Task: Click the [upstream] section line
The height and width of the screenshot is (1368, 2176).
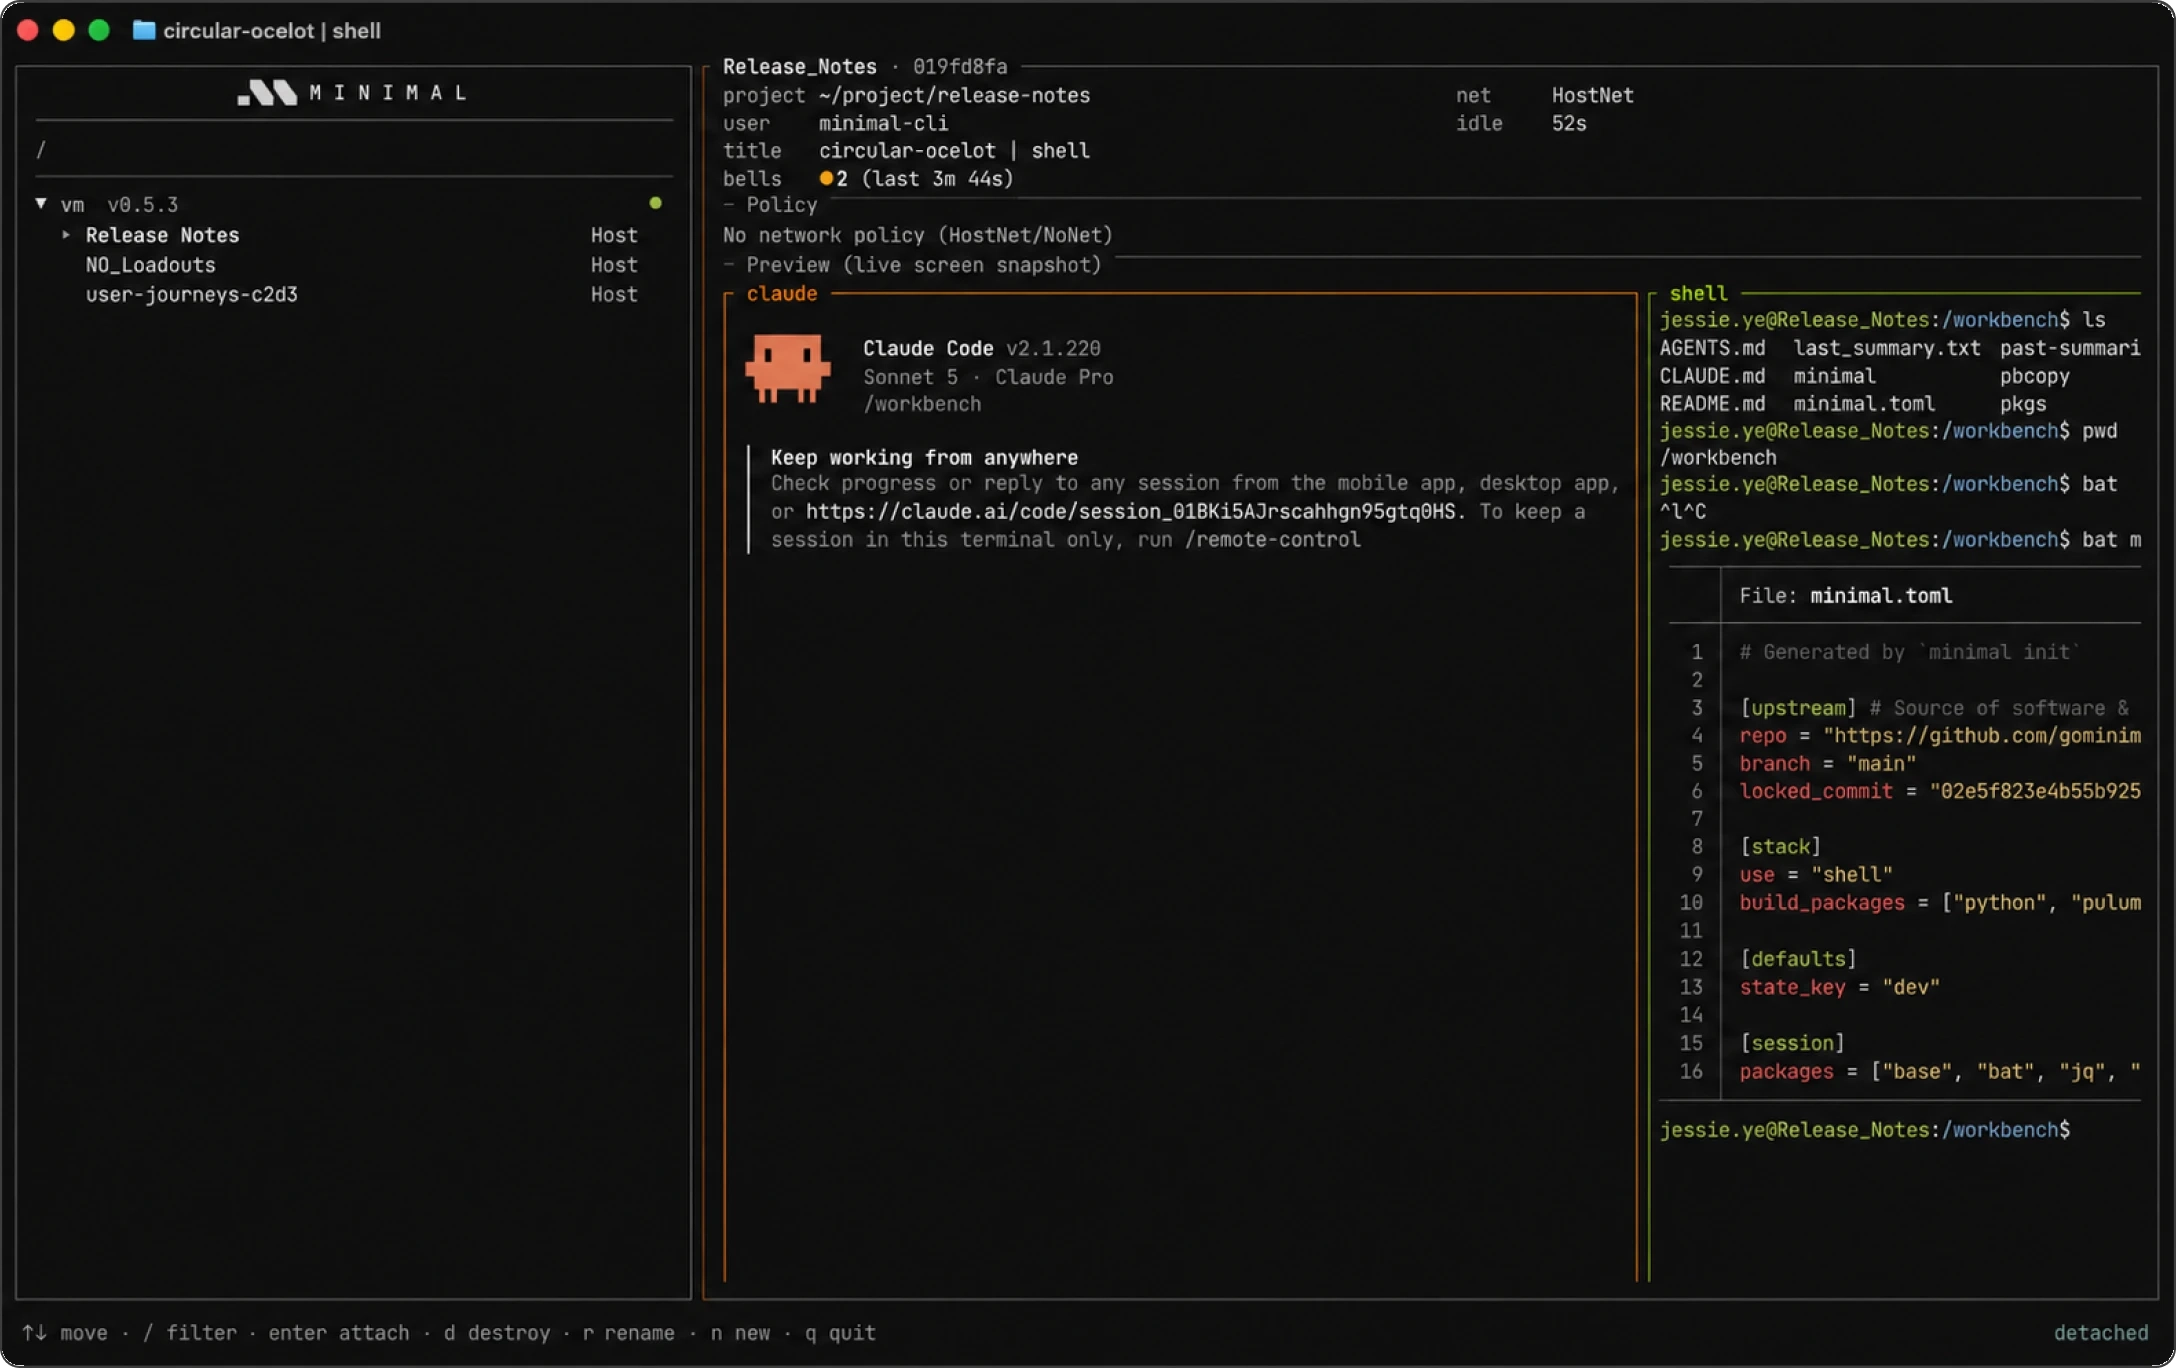Action: [x=1934, y=708]
